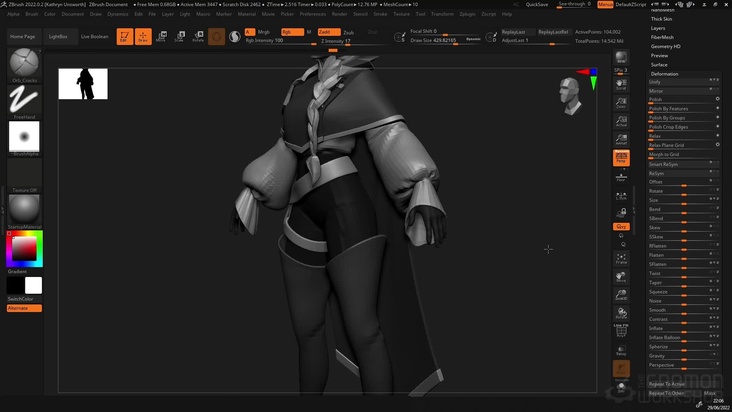The image size is (732, 412).
Task: Click the sculptris S-shaped circular icon
Action: coord(235,36)
